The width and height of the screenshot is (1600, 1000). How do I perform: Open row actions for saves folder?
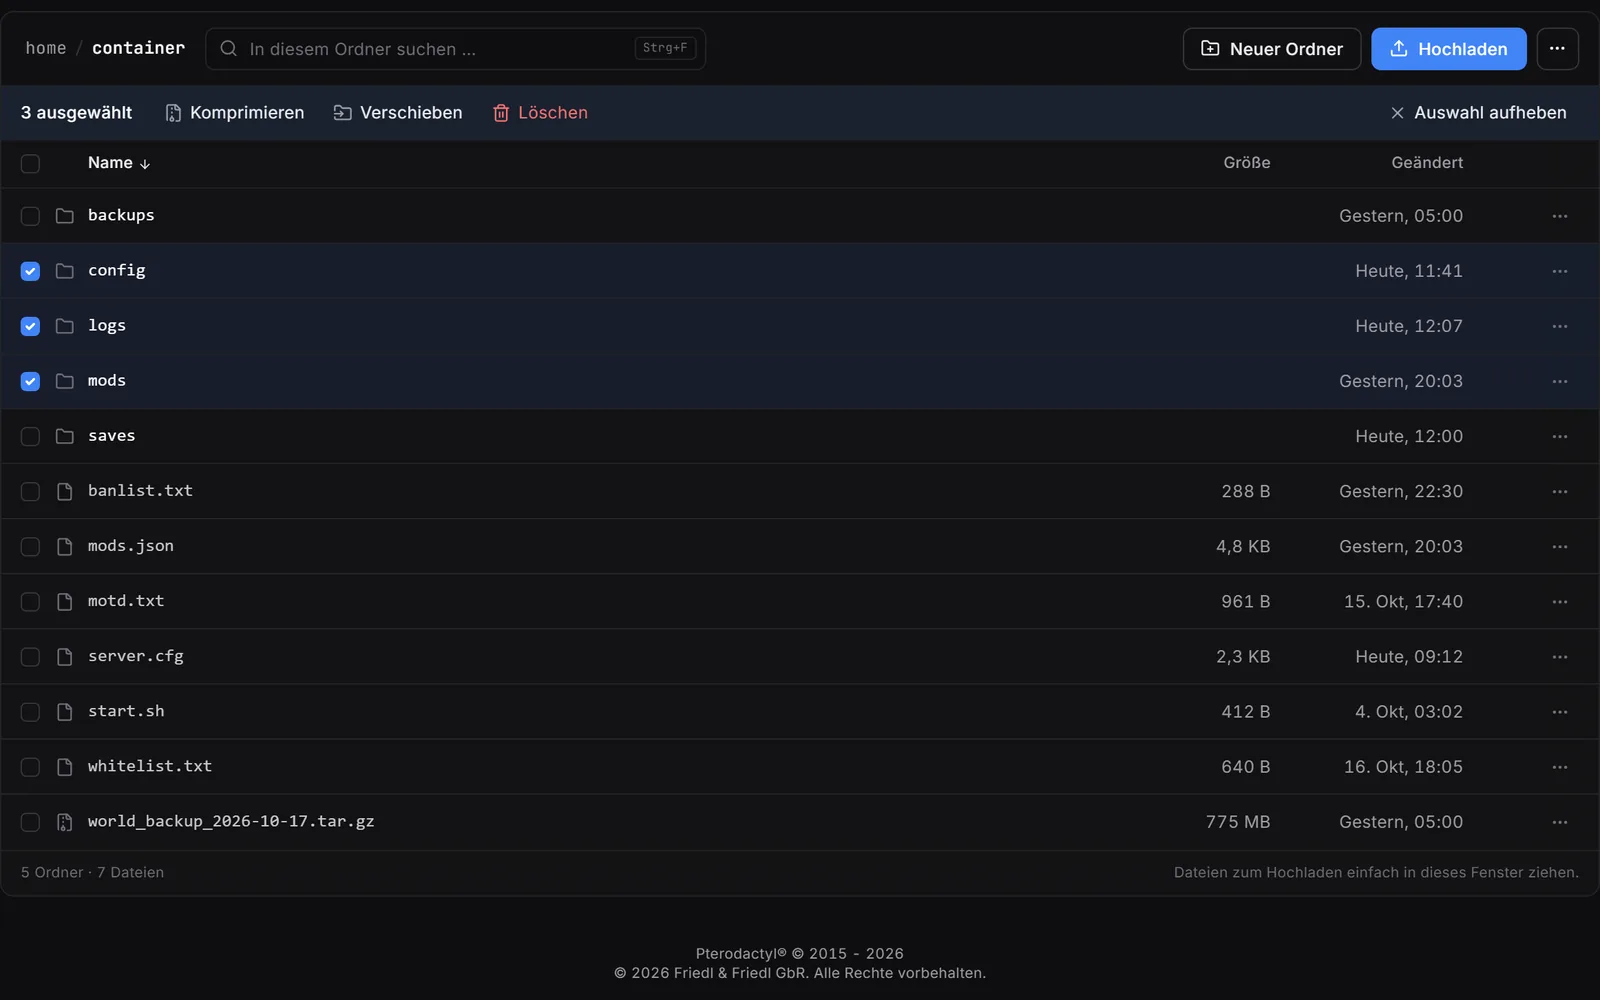tap(1560, 436)
